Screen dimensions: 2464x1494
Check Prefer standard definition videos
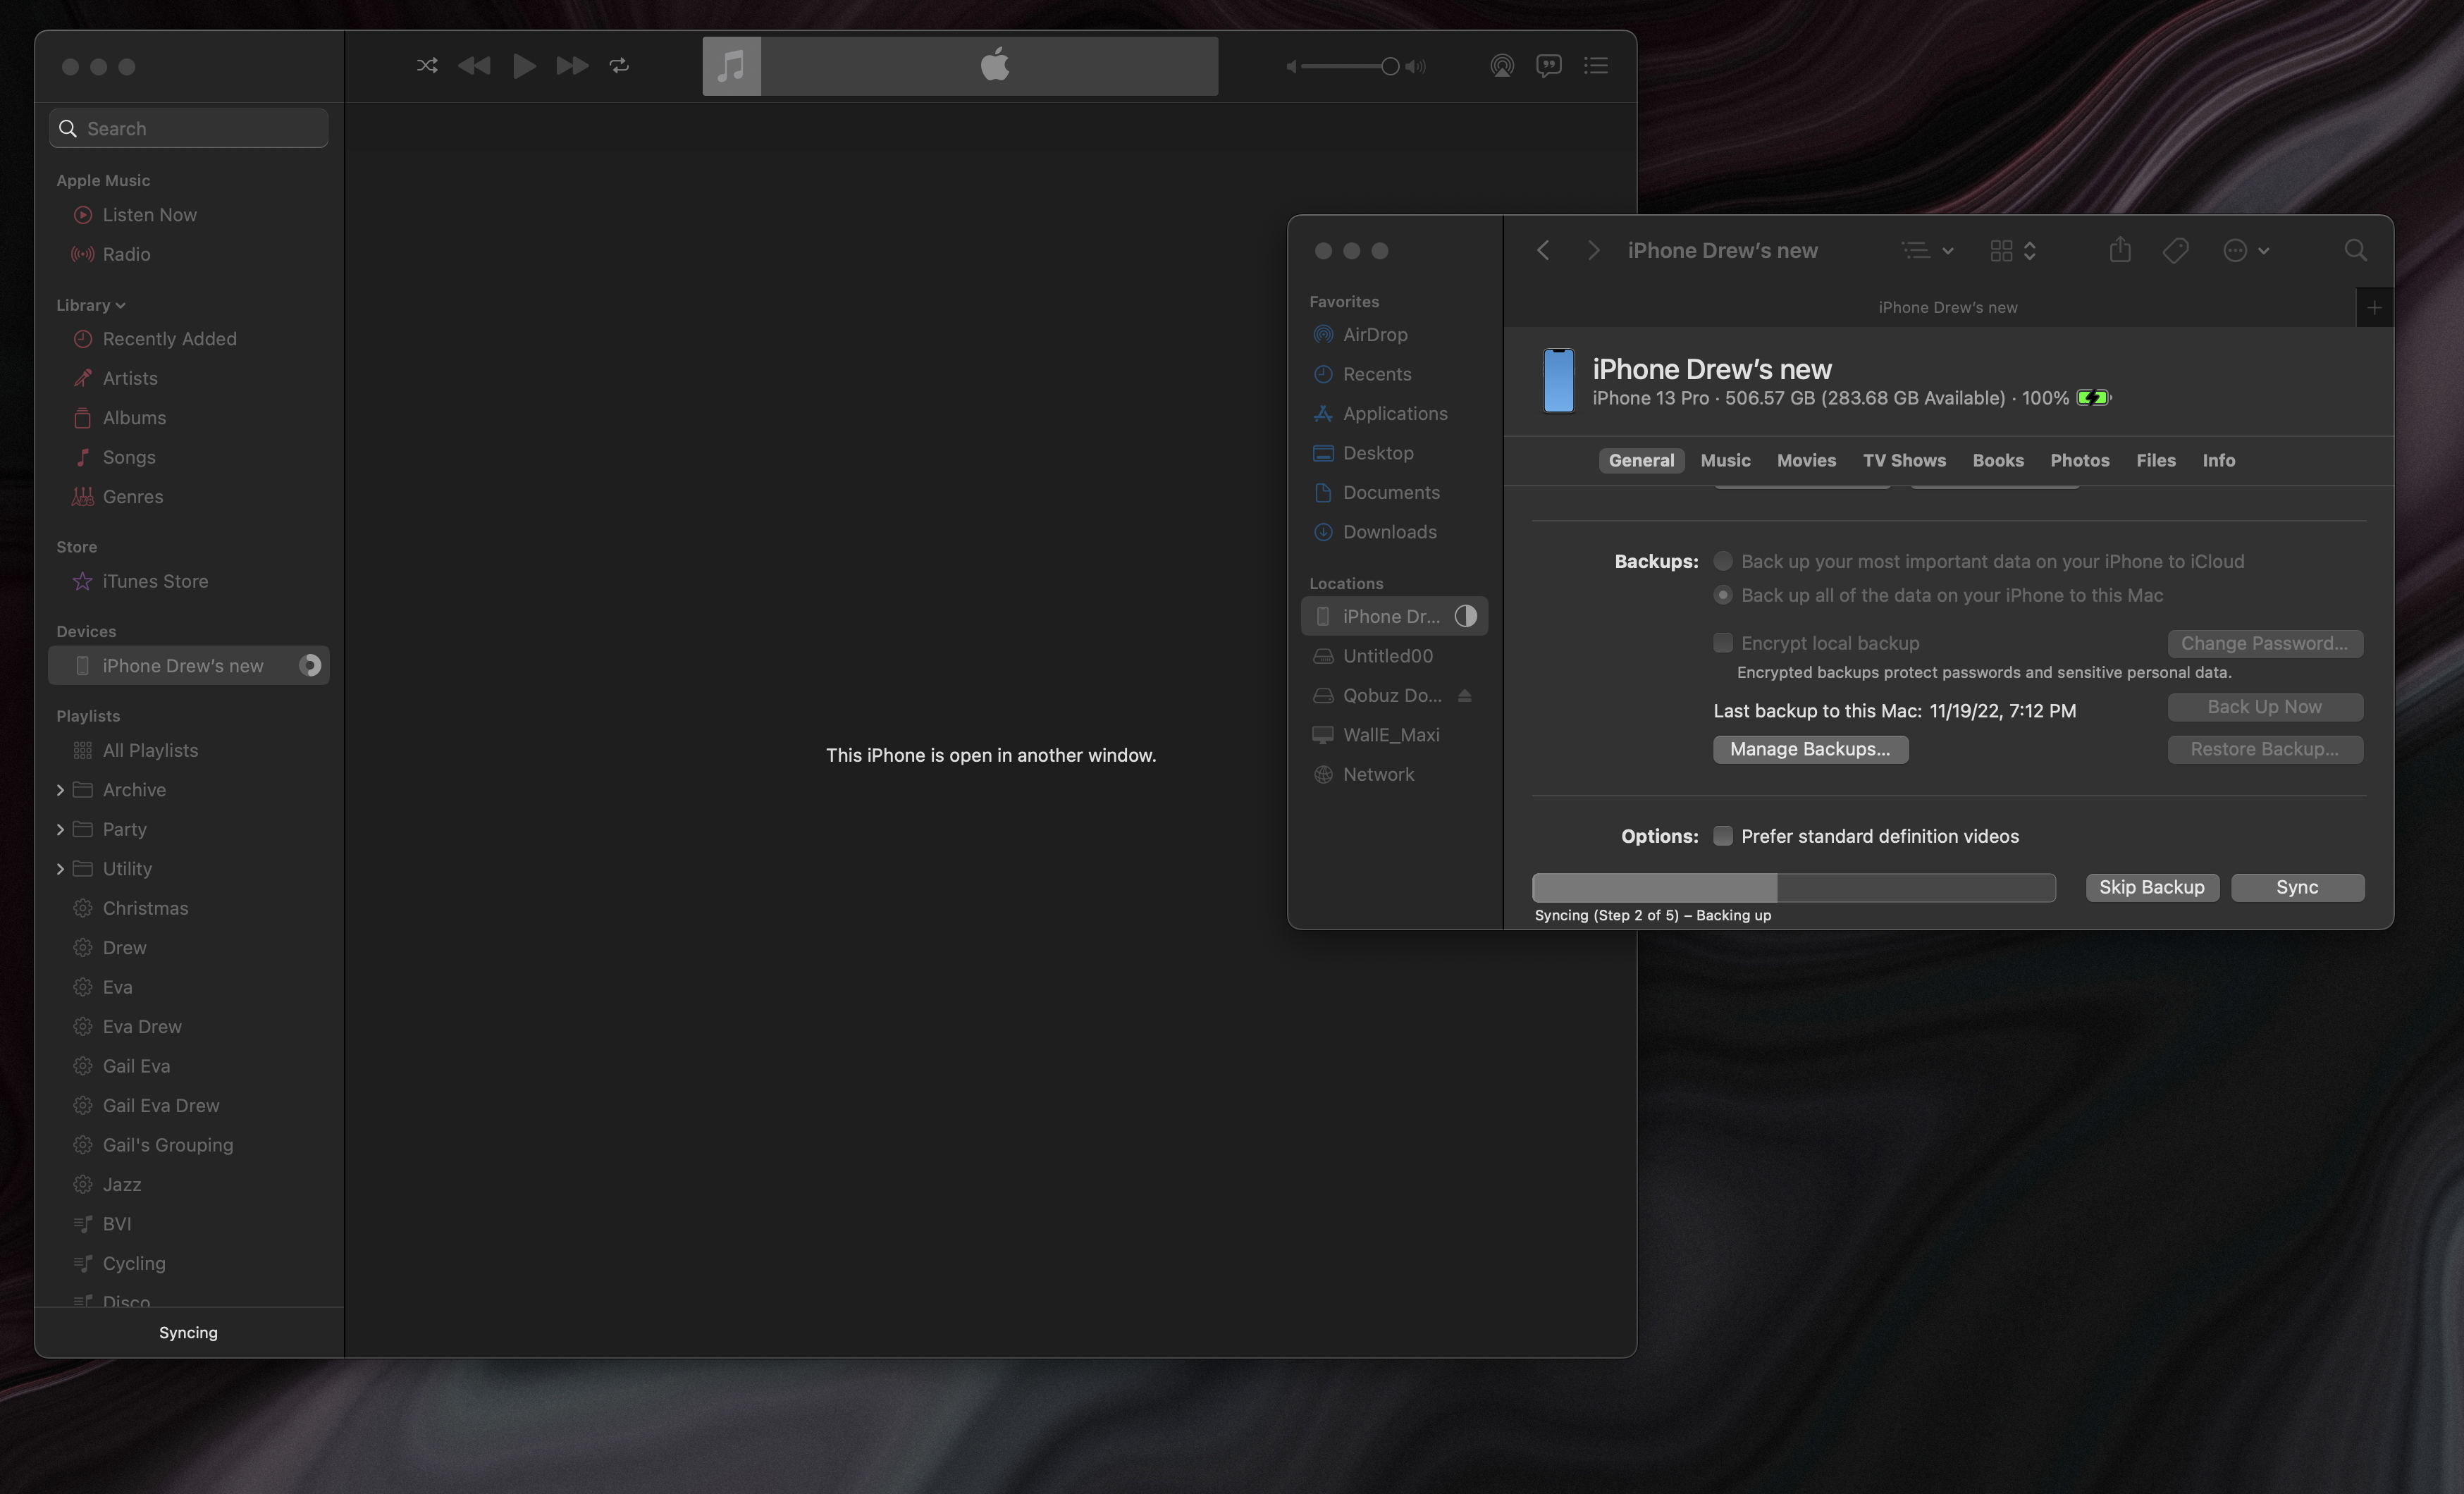(x=1723, y=836)
